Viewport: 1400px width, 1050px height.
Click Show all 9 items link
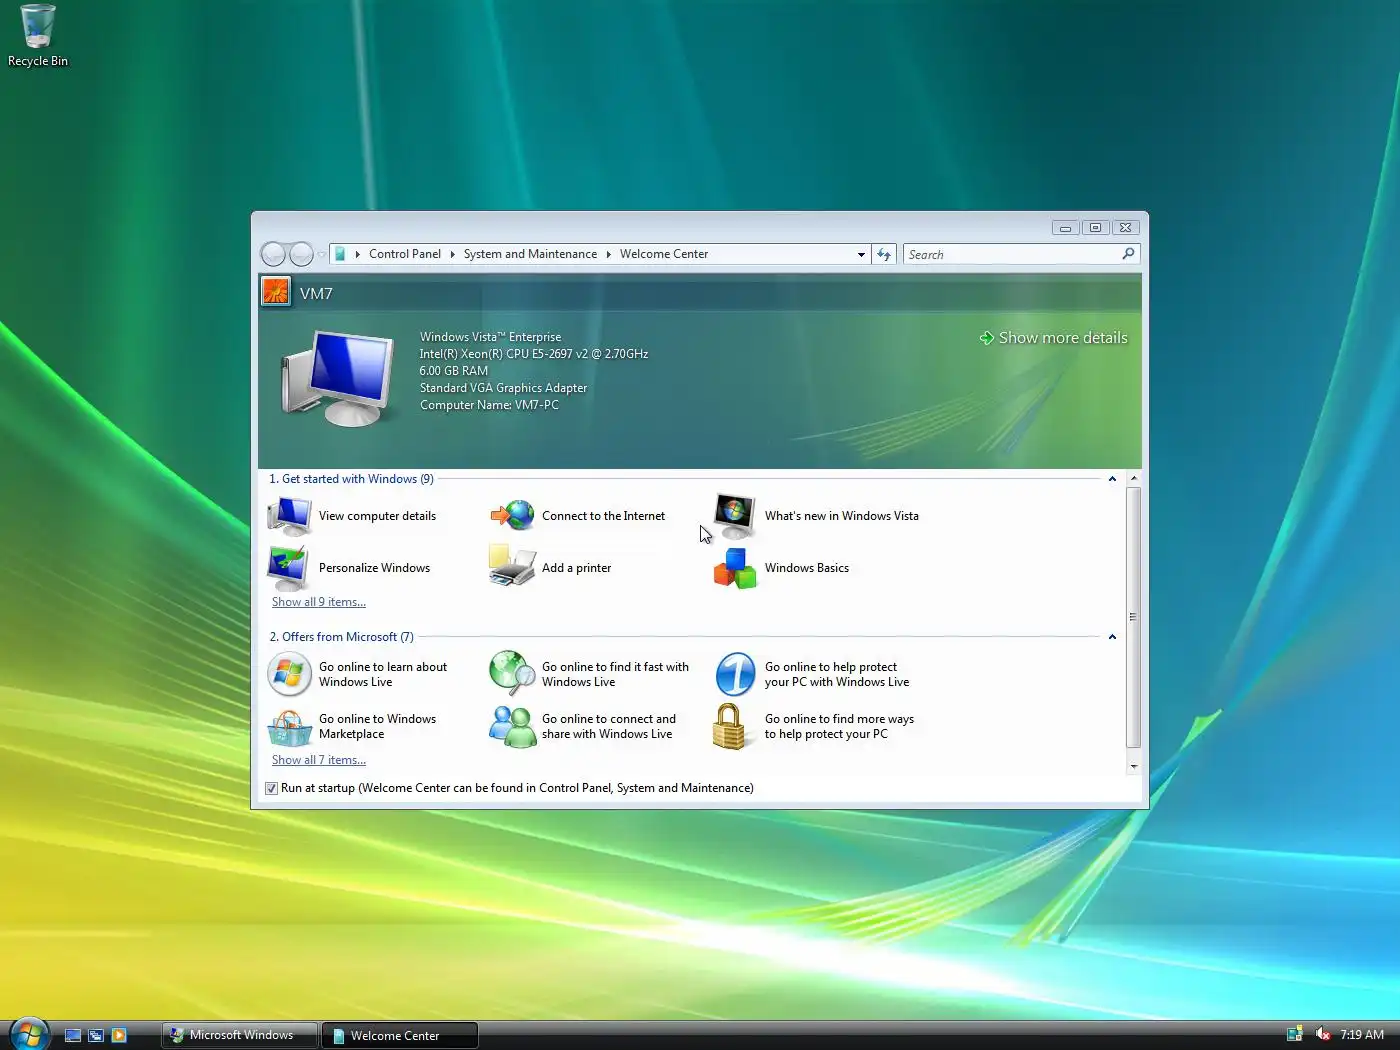click(319, 602)
